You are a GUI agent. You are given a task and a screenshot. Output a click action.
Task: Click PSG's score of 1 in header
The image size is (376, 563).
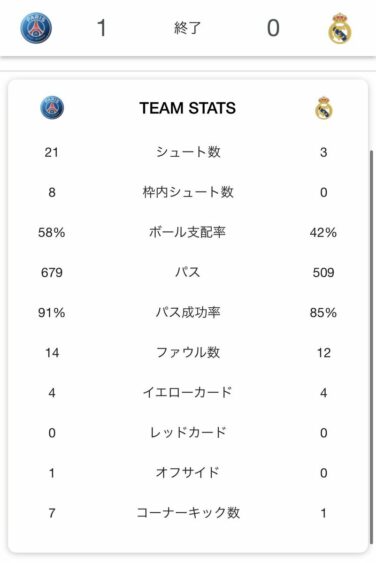click(x=102, y=28)
